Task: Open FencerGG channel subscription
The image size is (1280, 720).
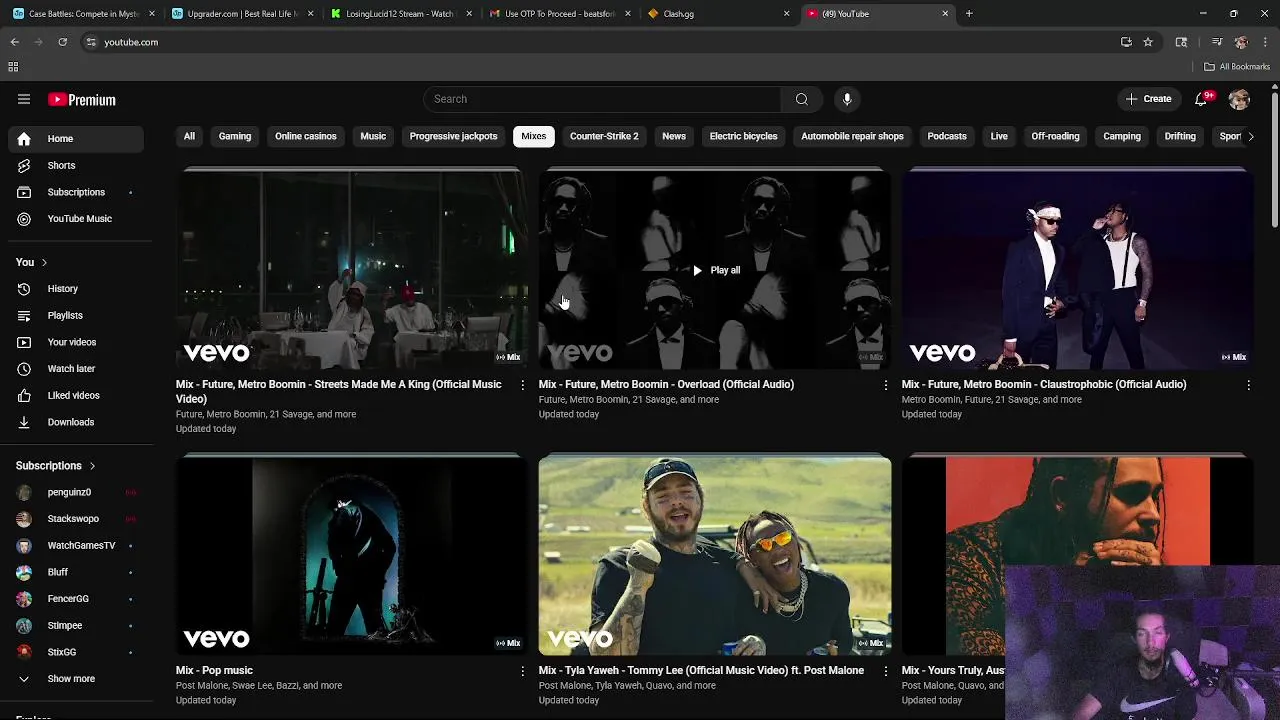Action: click(x=76, y=599)
